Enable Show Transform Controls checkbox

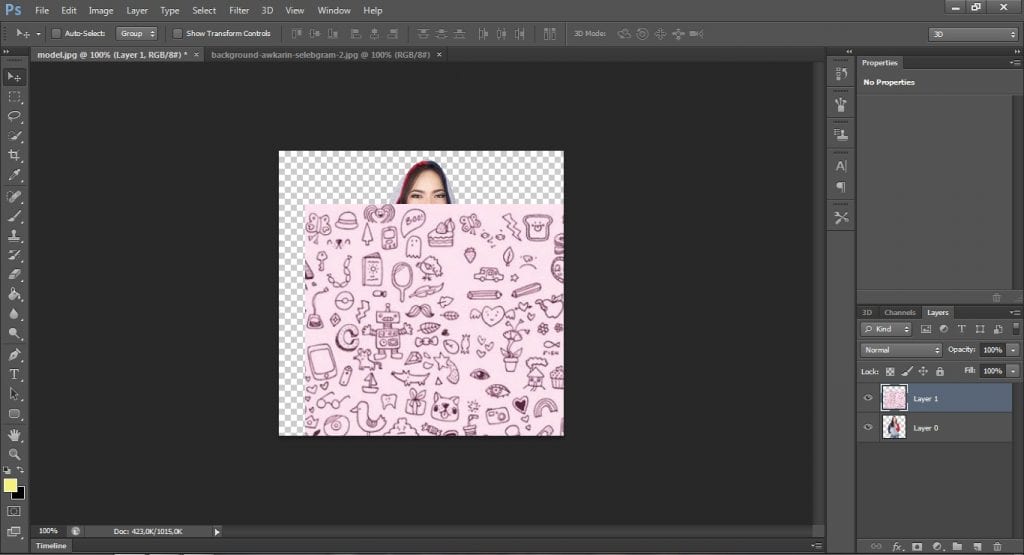pyautogui.click(x=177, y=33)
